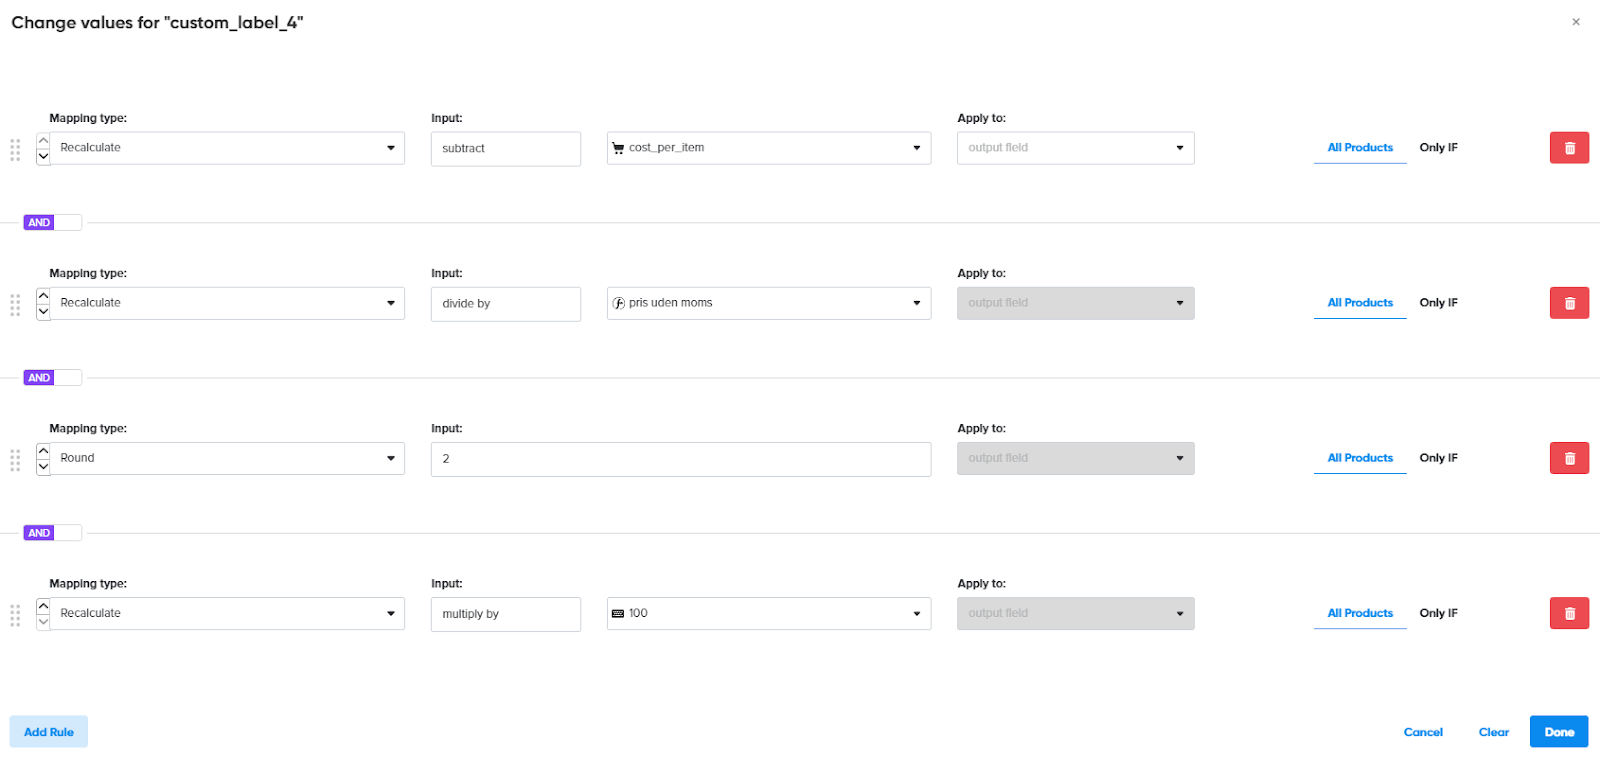
Task: Close the dialog with X
Action: (1575, 22)
